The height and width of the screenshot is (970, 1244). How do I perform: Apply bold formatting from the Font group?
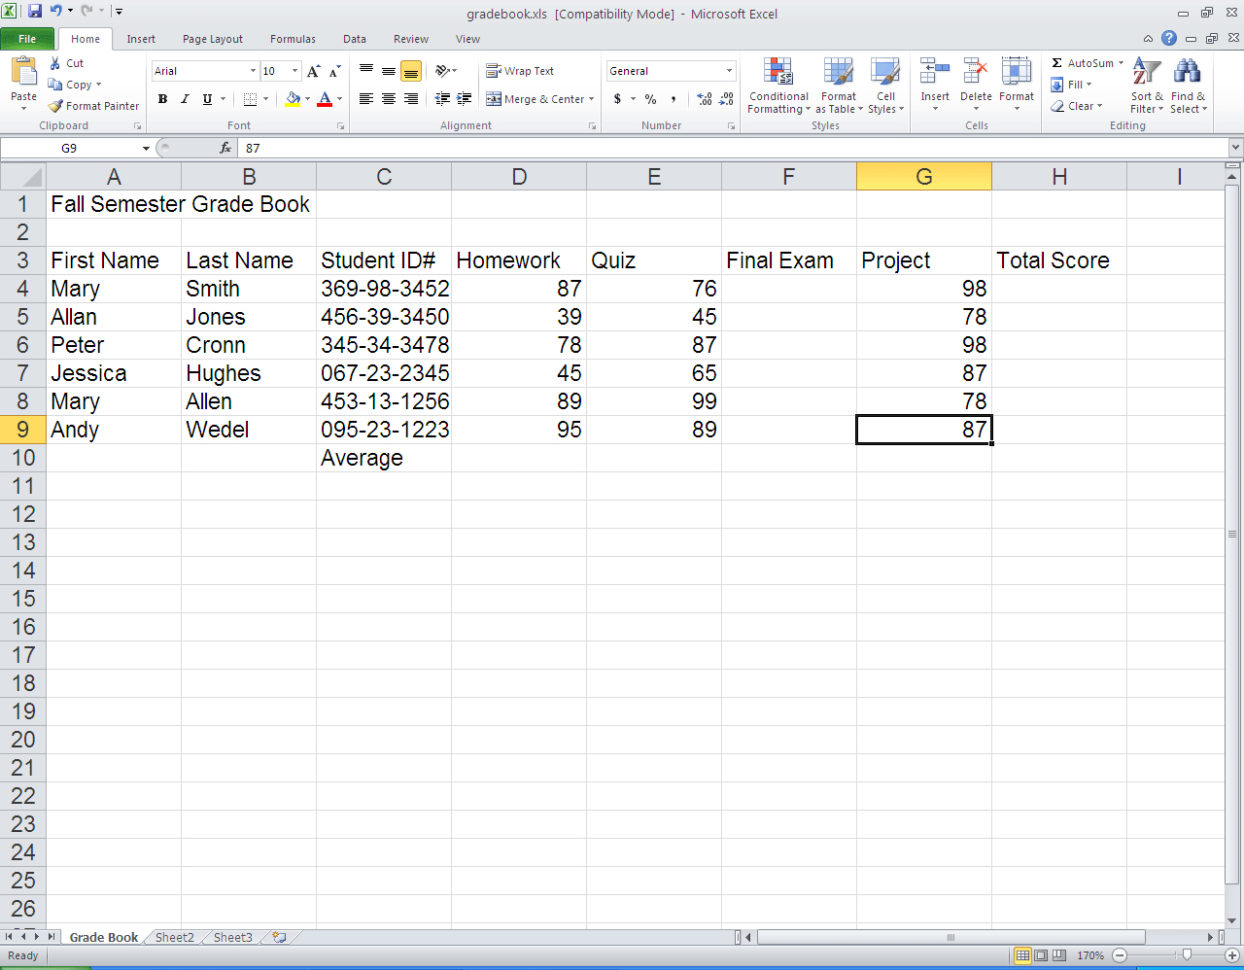162,99
